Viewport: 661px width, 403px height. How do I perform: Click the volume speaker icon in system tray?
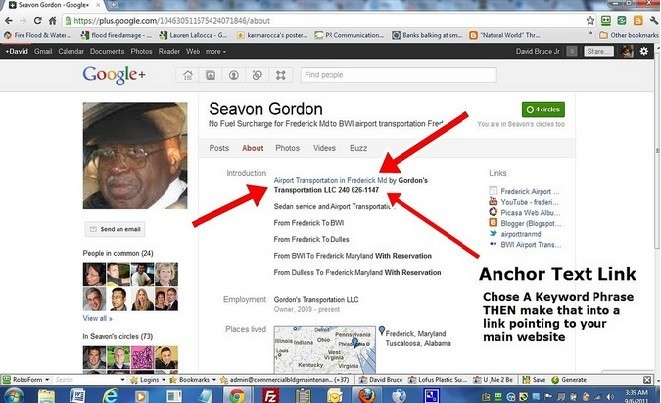610,396
